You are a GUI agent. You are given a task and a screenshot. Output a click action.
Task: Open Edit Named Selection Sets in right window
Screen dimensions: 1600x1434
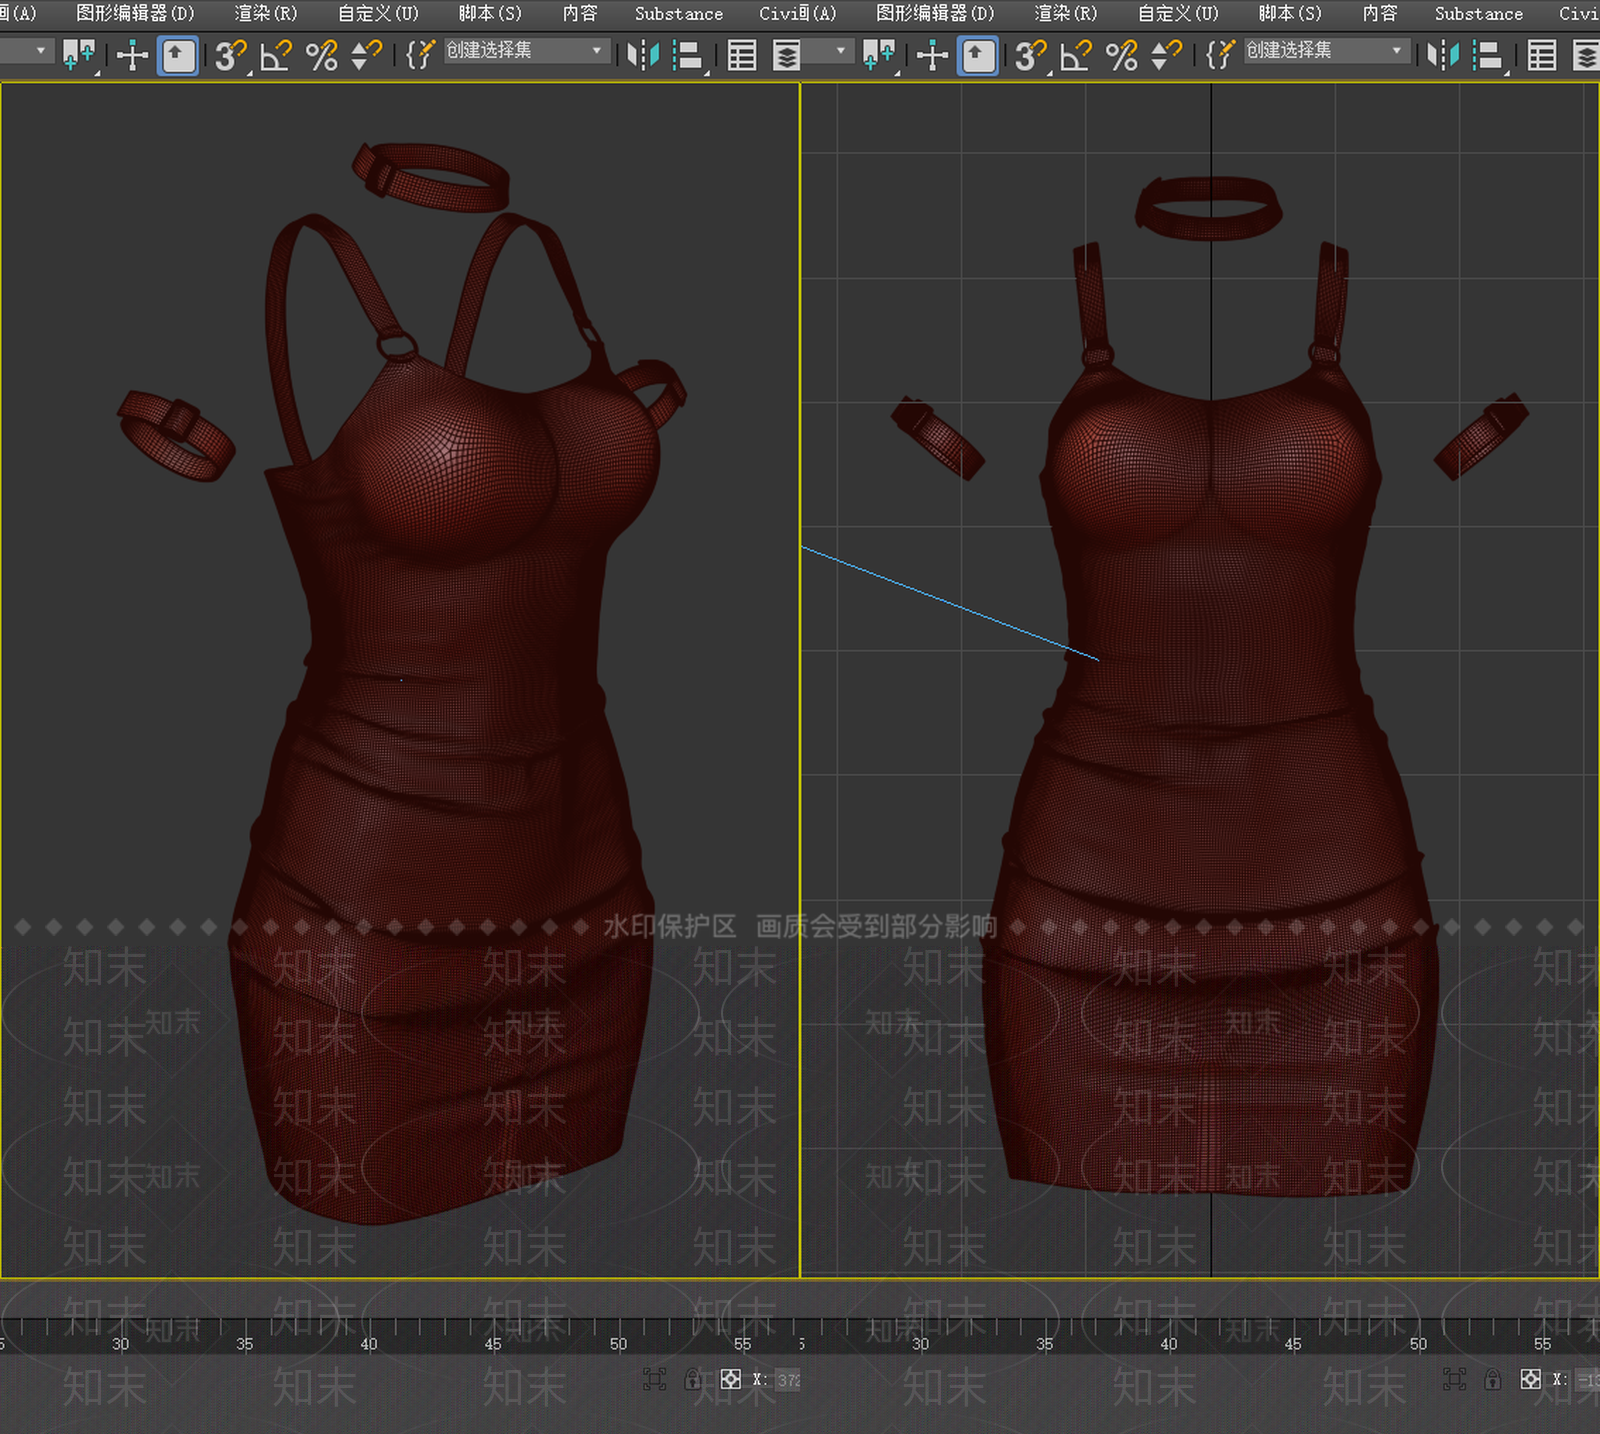coord(1220,55)
